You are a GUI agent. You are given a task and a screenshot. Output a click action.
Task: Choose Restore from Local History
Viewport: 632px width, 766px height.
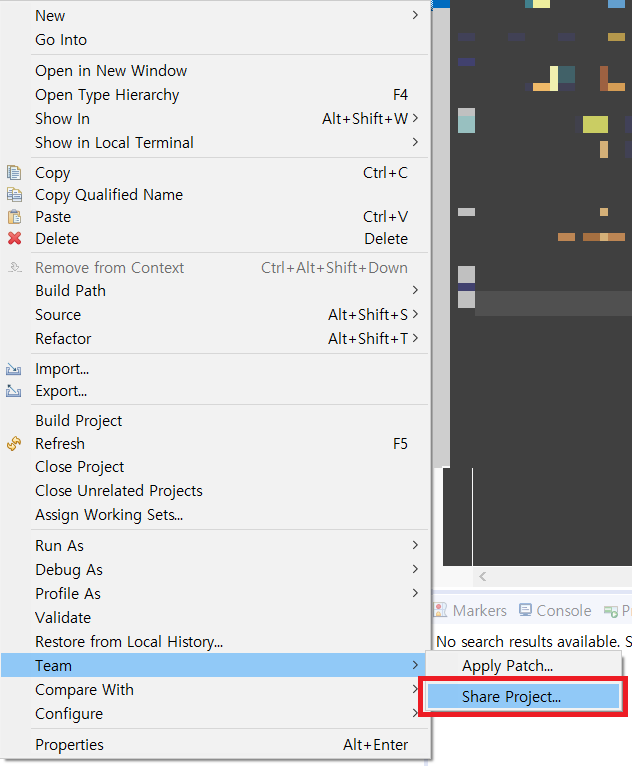215,641
